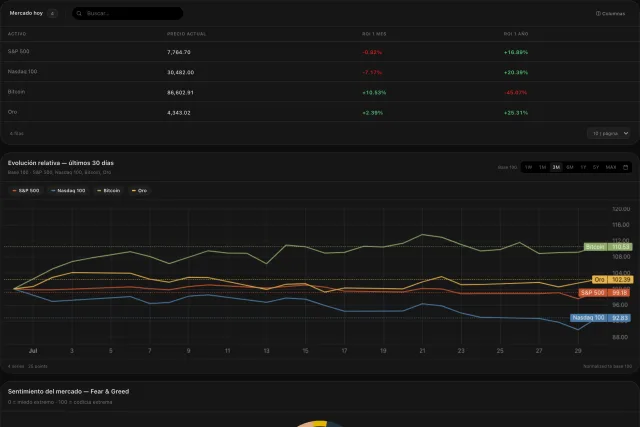
Task: Open the calendar date picker icon
Action: [625, 167]
